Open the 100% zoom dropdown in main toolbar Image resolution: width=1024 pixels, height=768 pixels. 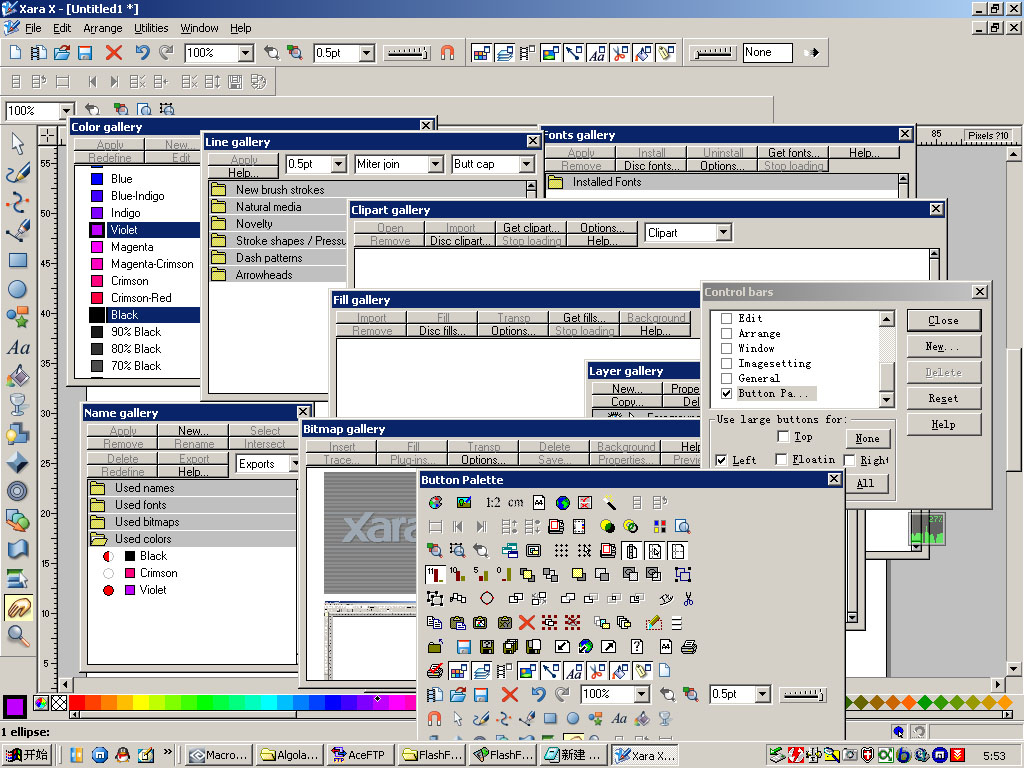[x=246, y=53]
